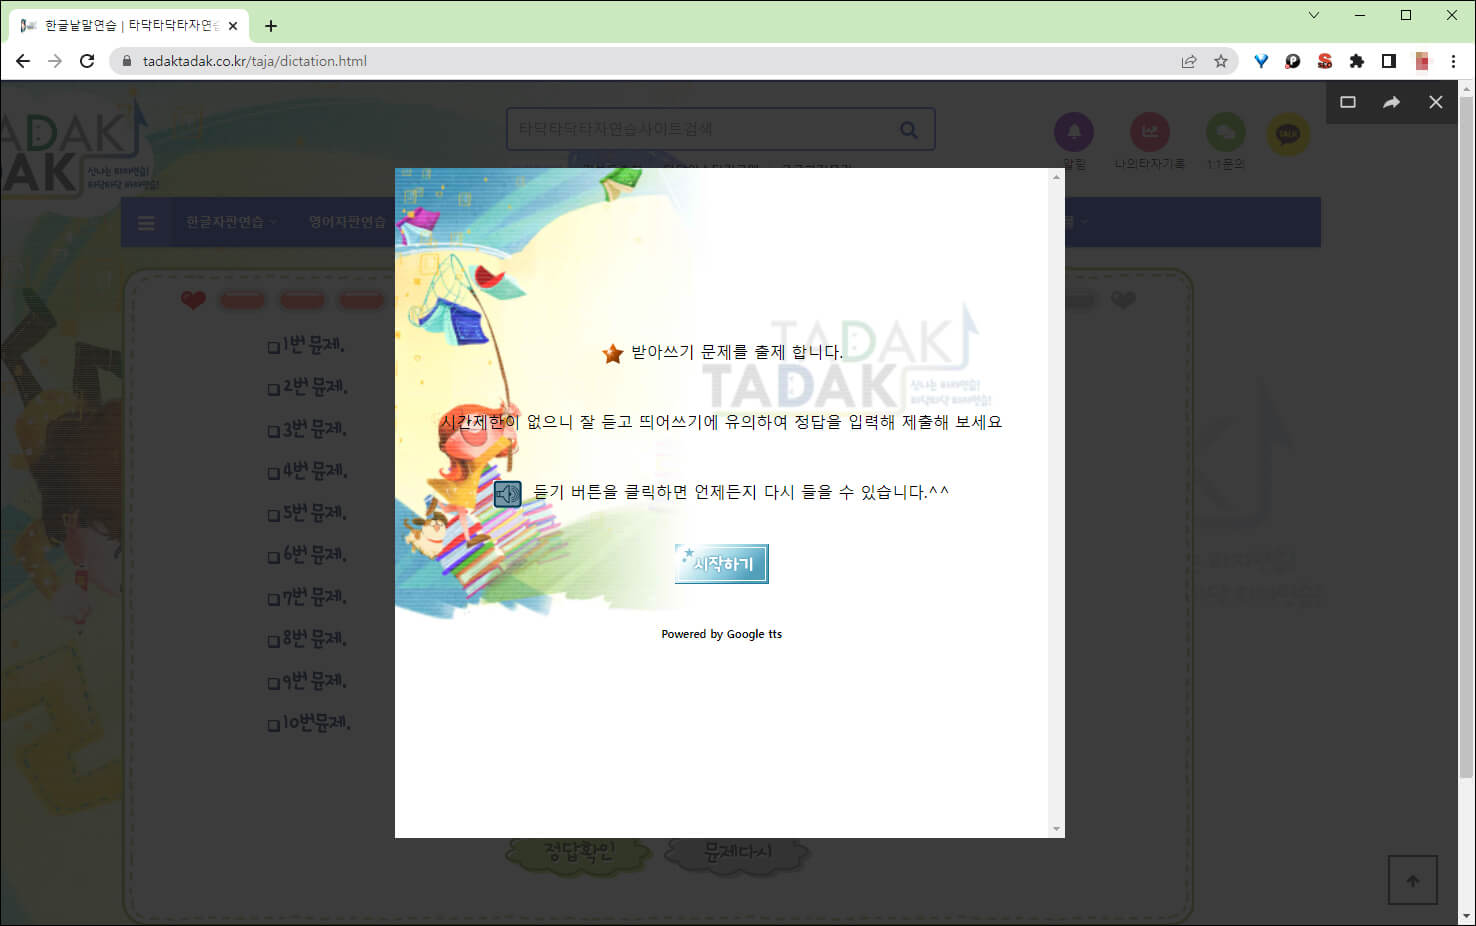
Task: Open the yellow KakaoTalk icon
Action: (x=1288, y=131)
